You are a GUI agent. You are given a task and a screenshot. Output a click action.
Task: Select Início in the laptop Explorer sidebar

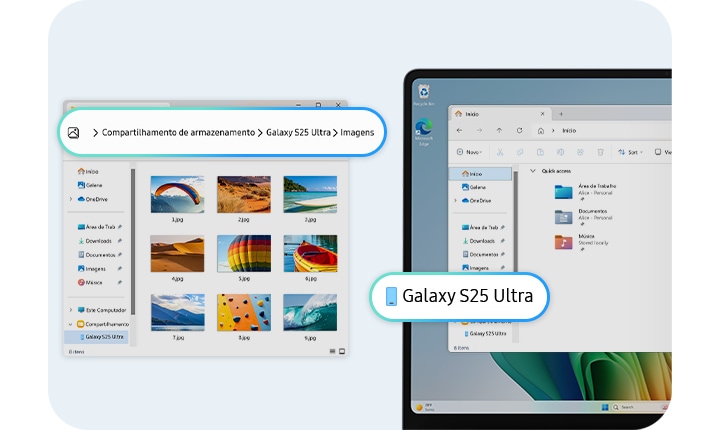(480, 174)
